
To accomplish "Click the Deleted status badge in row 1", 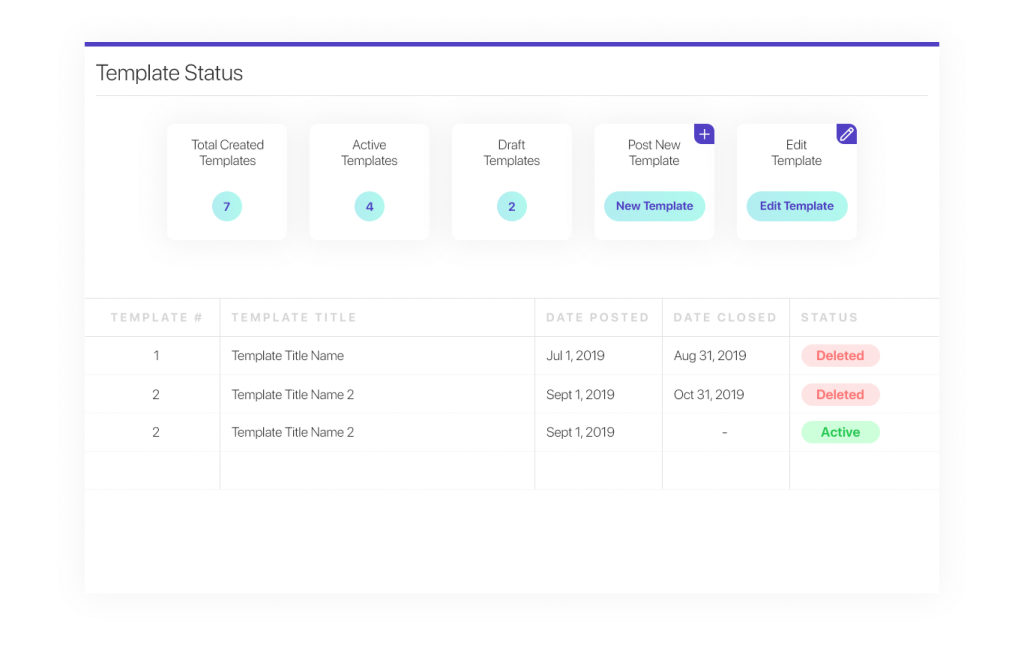I will [x=840, y=356].
